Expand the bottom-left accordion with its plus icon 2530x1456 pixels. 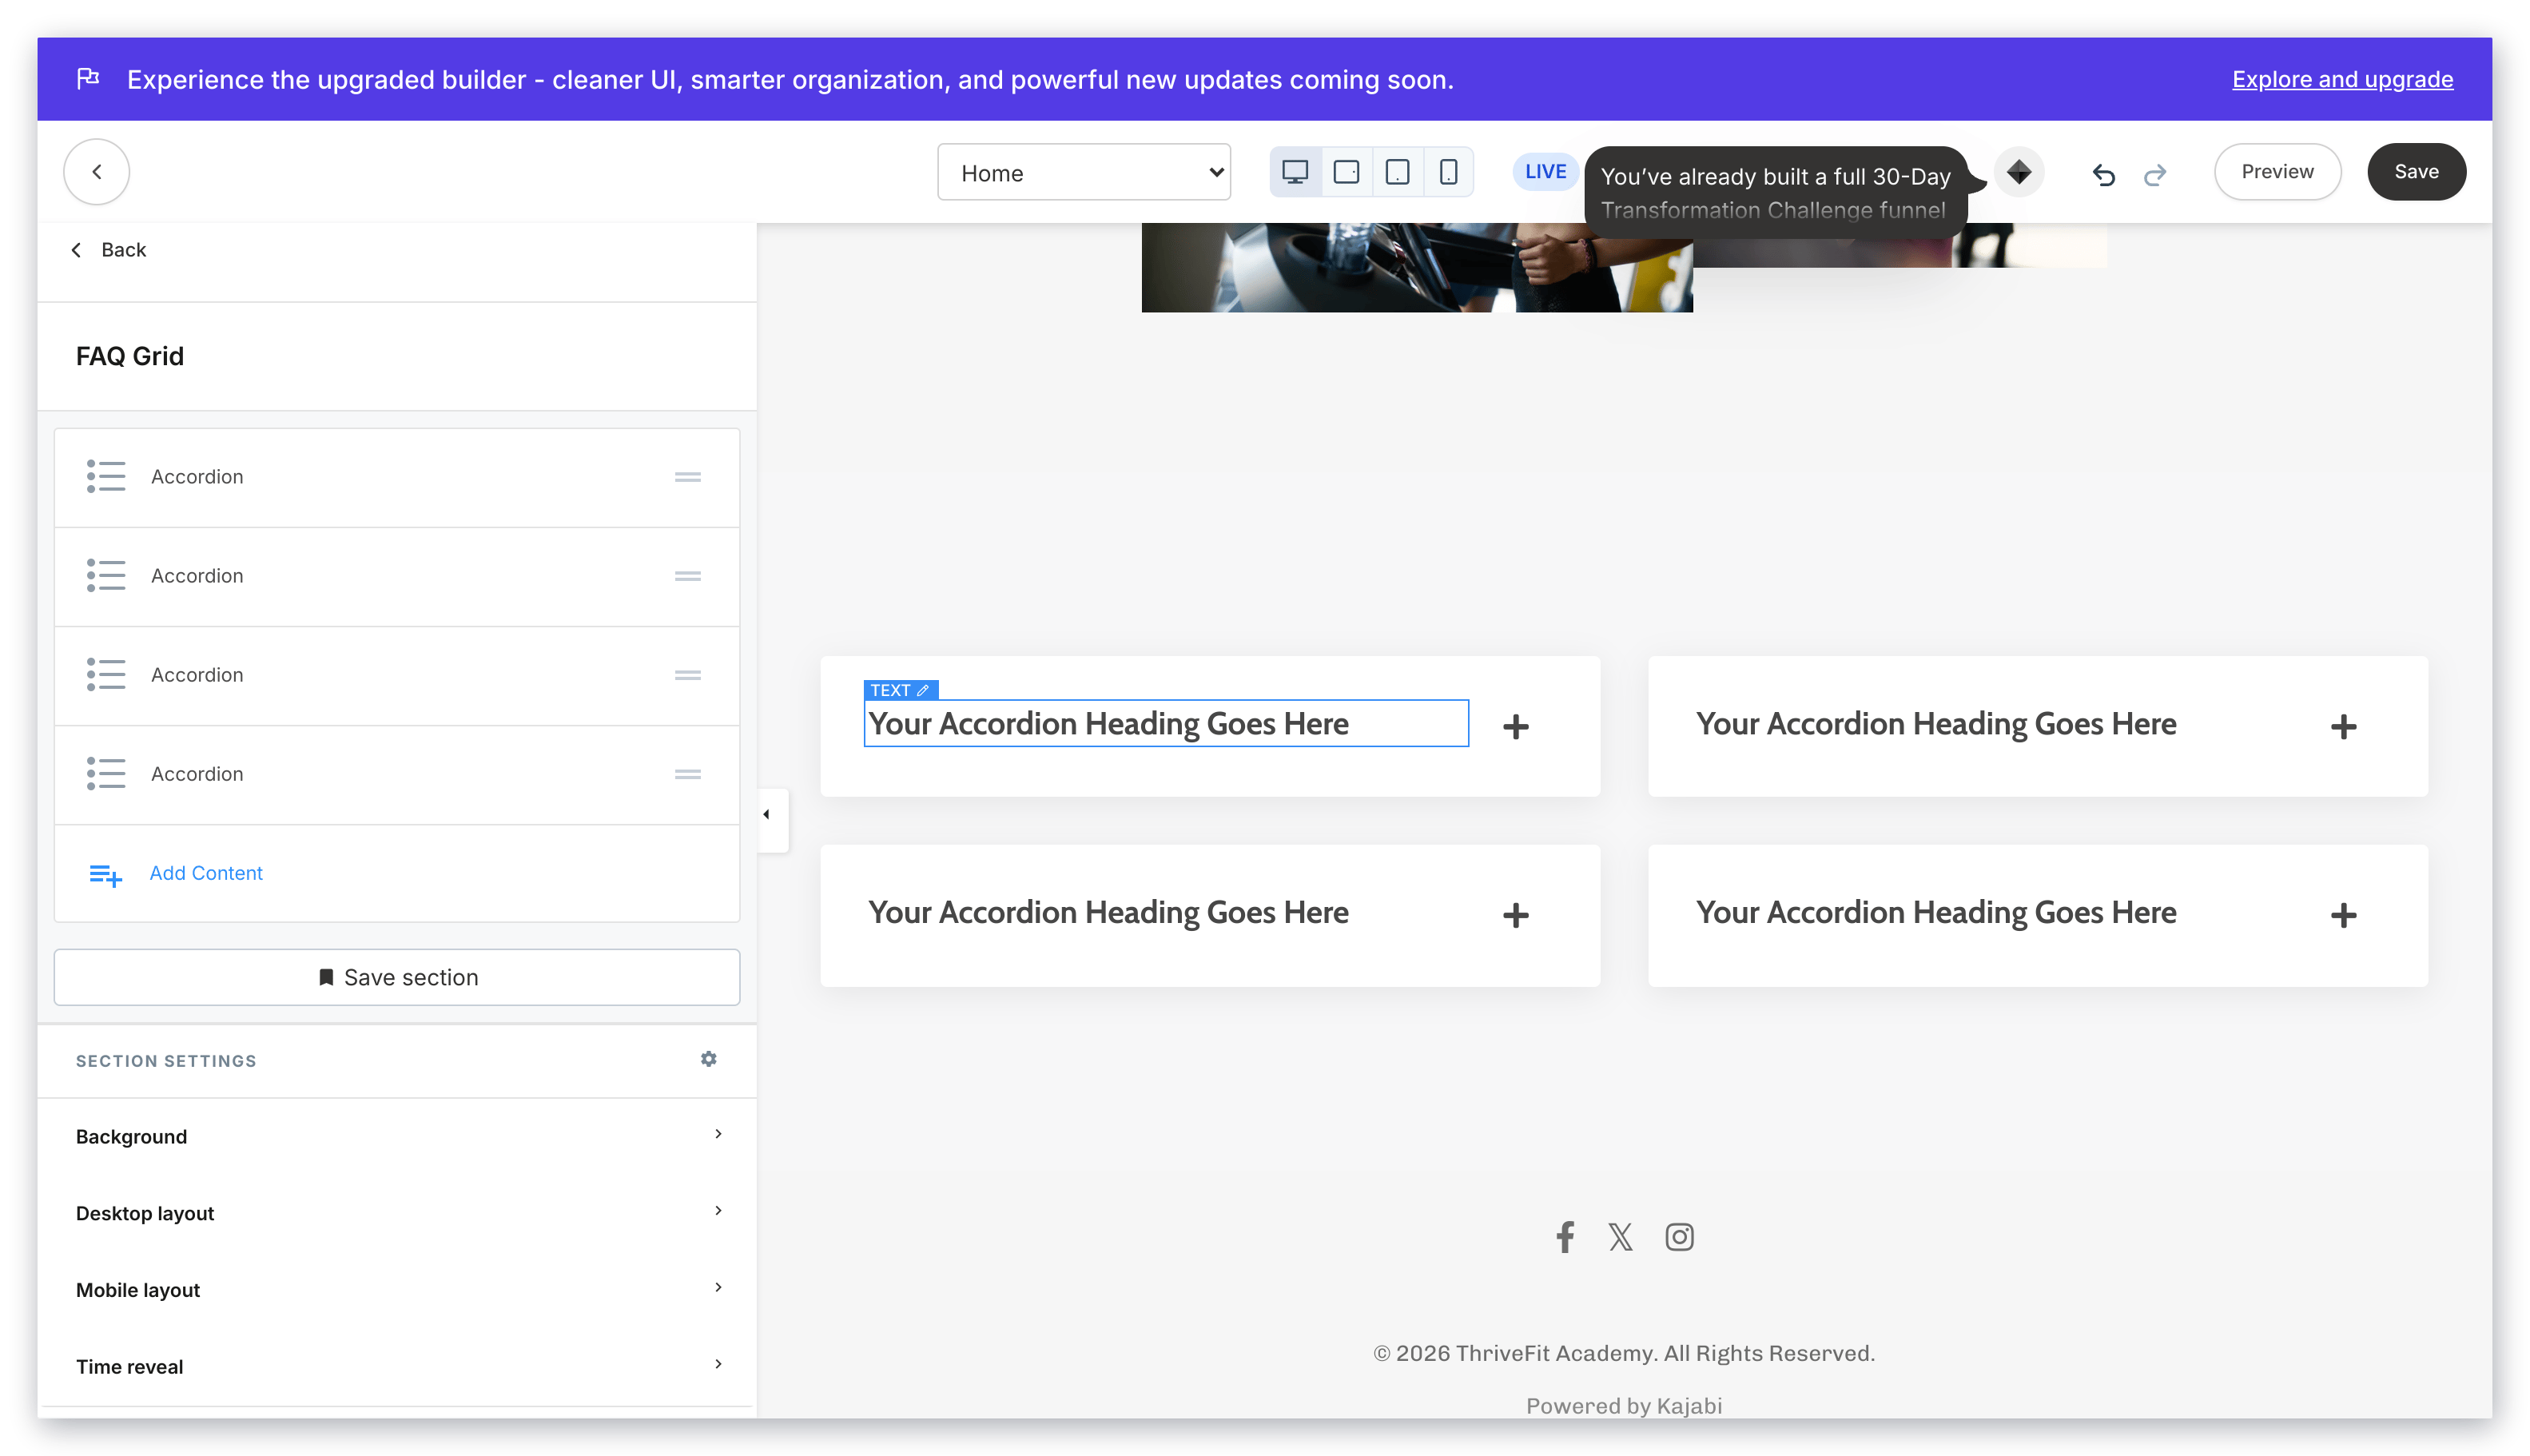coord(1515,915)
